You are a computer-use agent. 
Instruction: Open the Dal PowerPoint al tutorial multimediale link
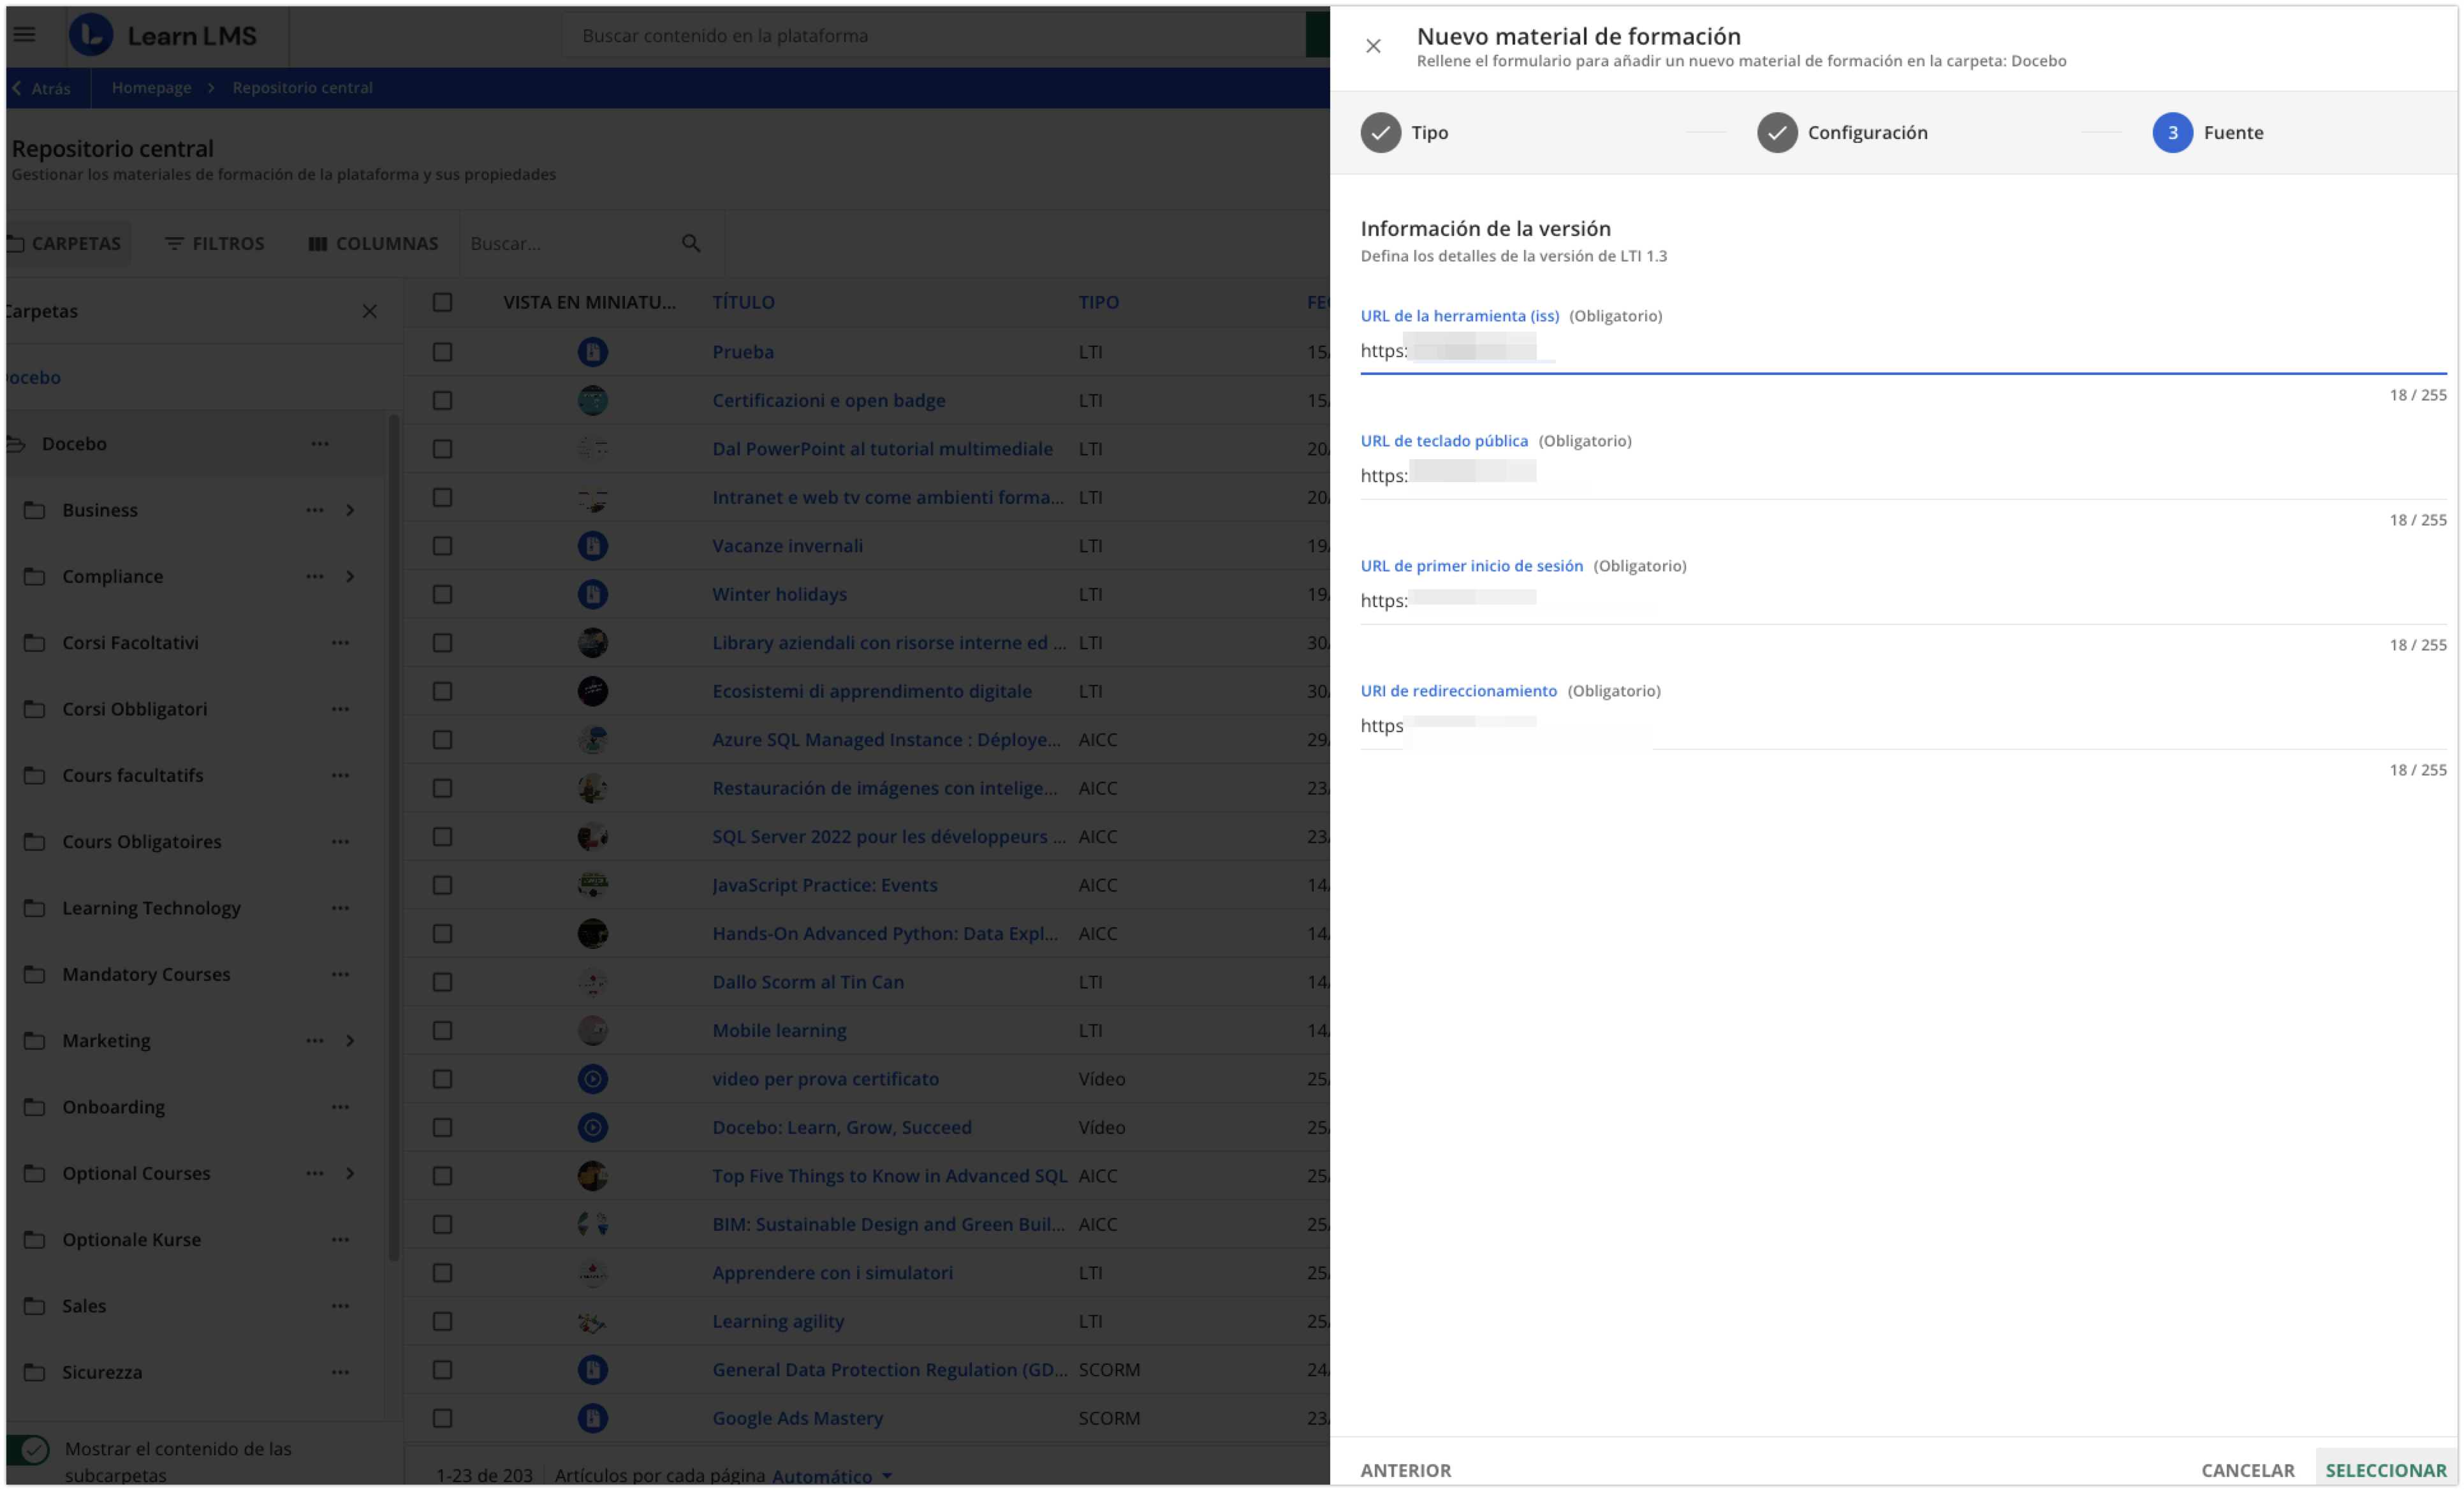click(x=882, y=449)
